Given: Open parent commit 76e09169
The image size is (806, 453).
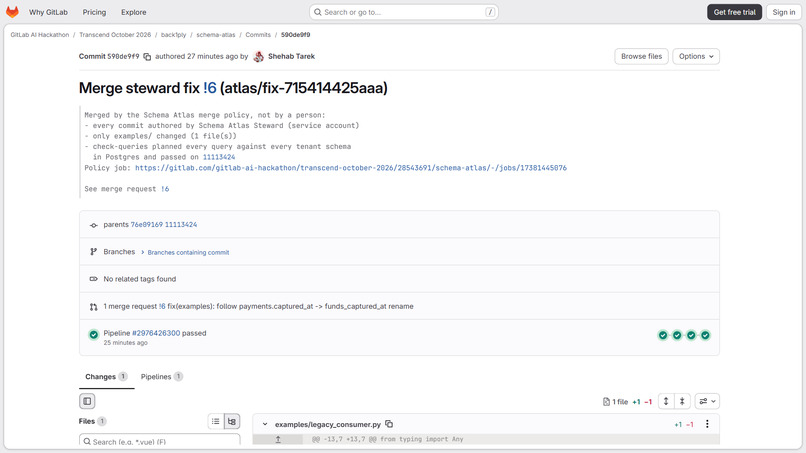Looking at the screenshot, I should pos(146,225).
